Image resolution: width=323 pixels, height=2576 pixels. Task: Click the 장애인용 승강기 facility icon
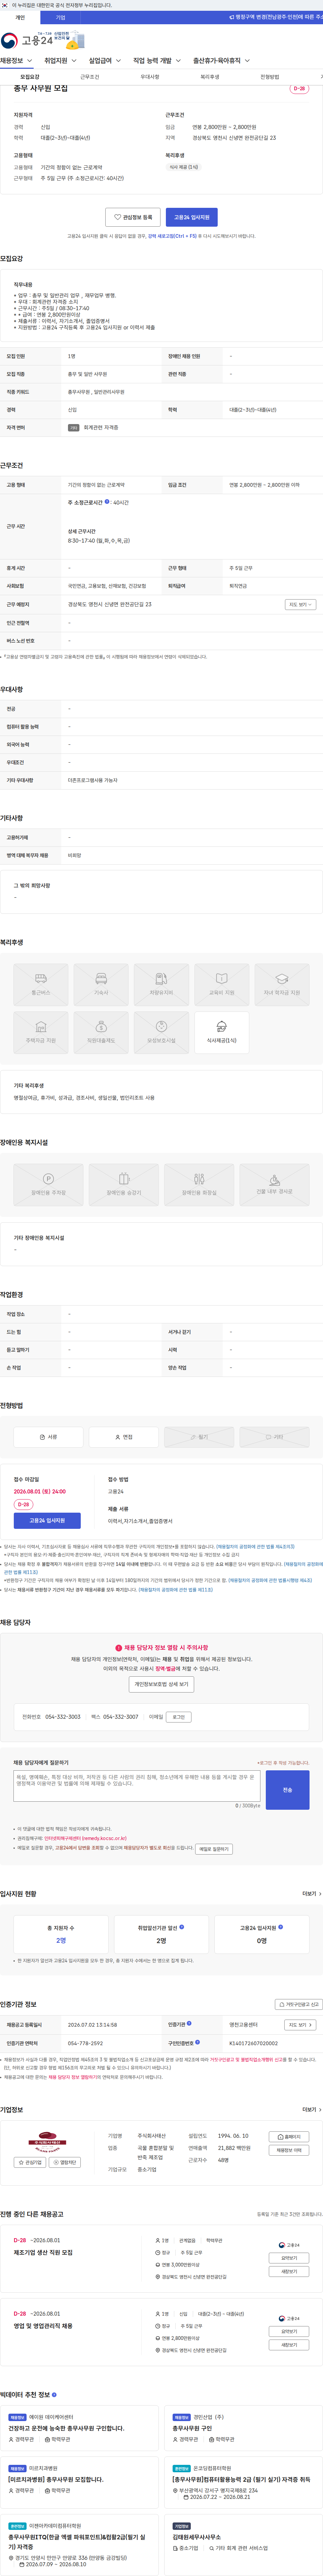pyautogui.click(x=124, y=1185)
